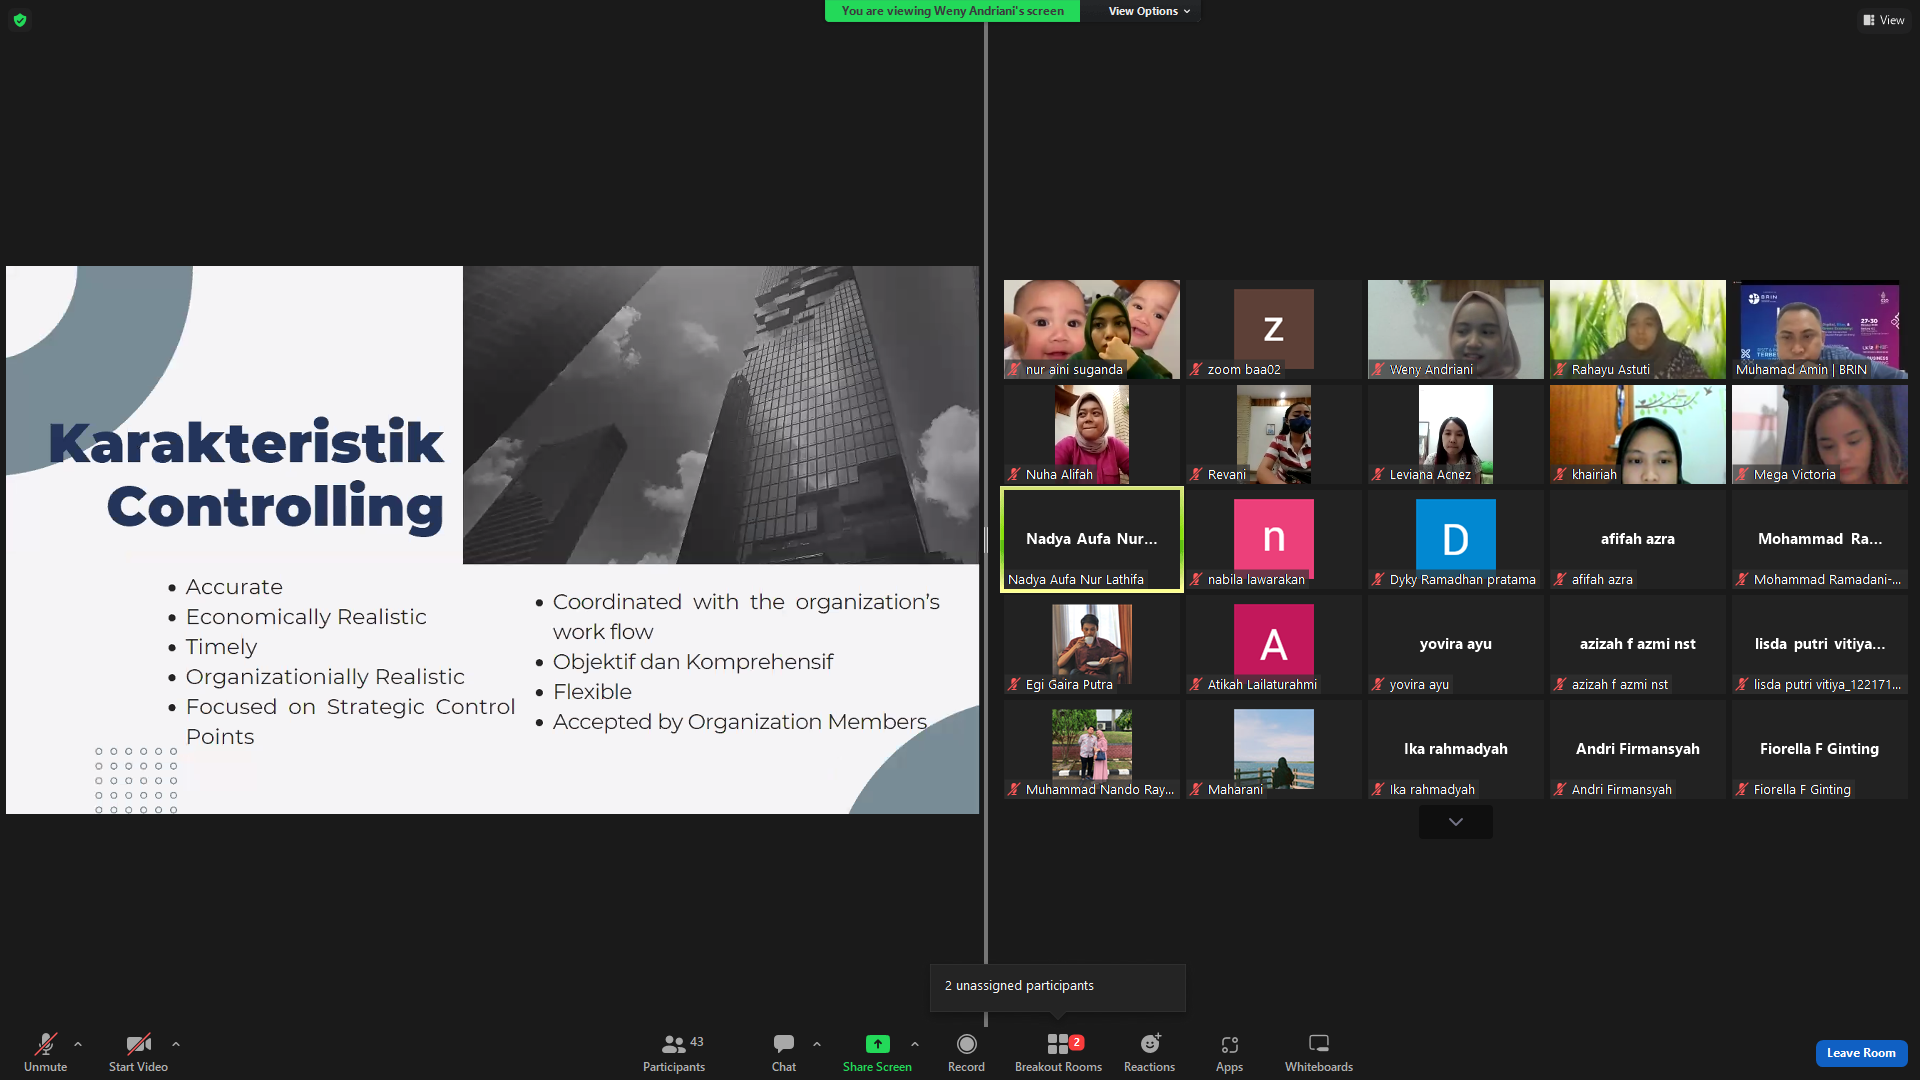Open video options arrow next to Start Video
1920x1080 pixels.
(x=176, y=1044)
